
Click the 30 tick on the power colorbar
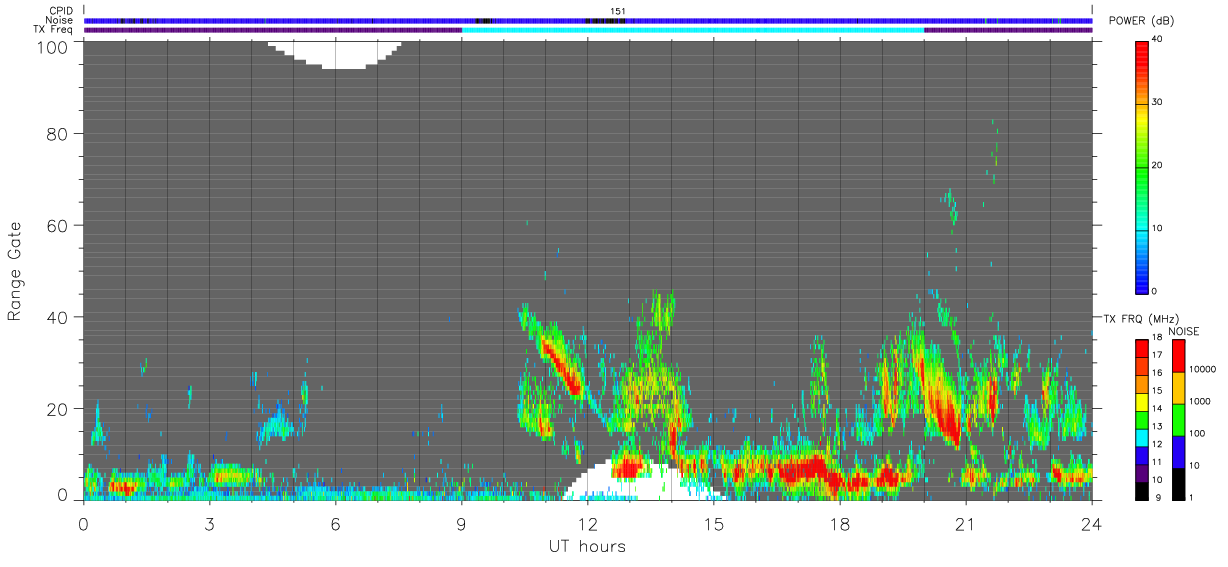coord(1158,102)
